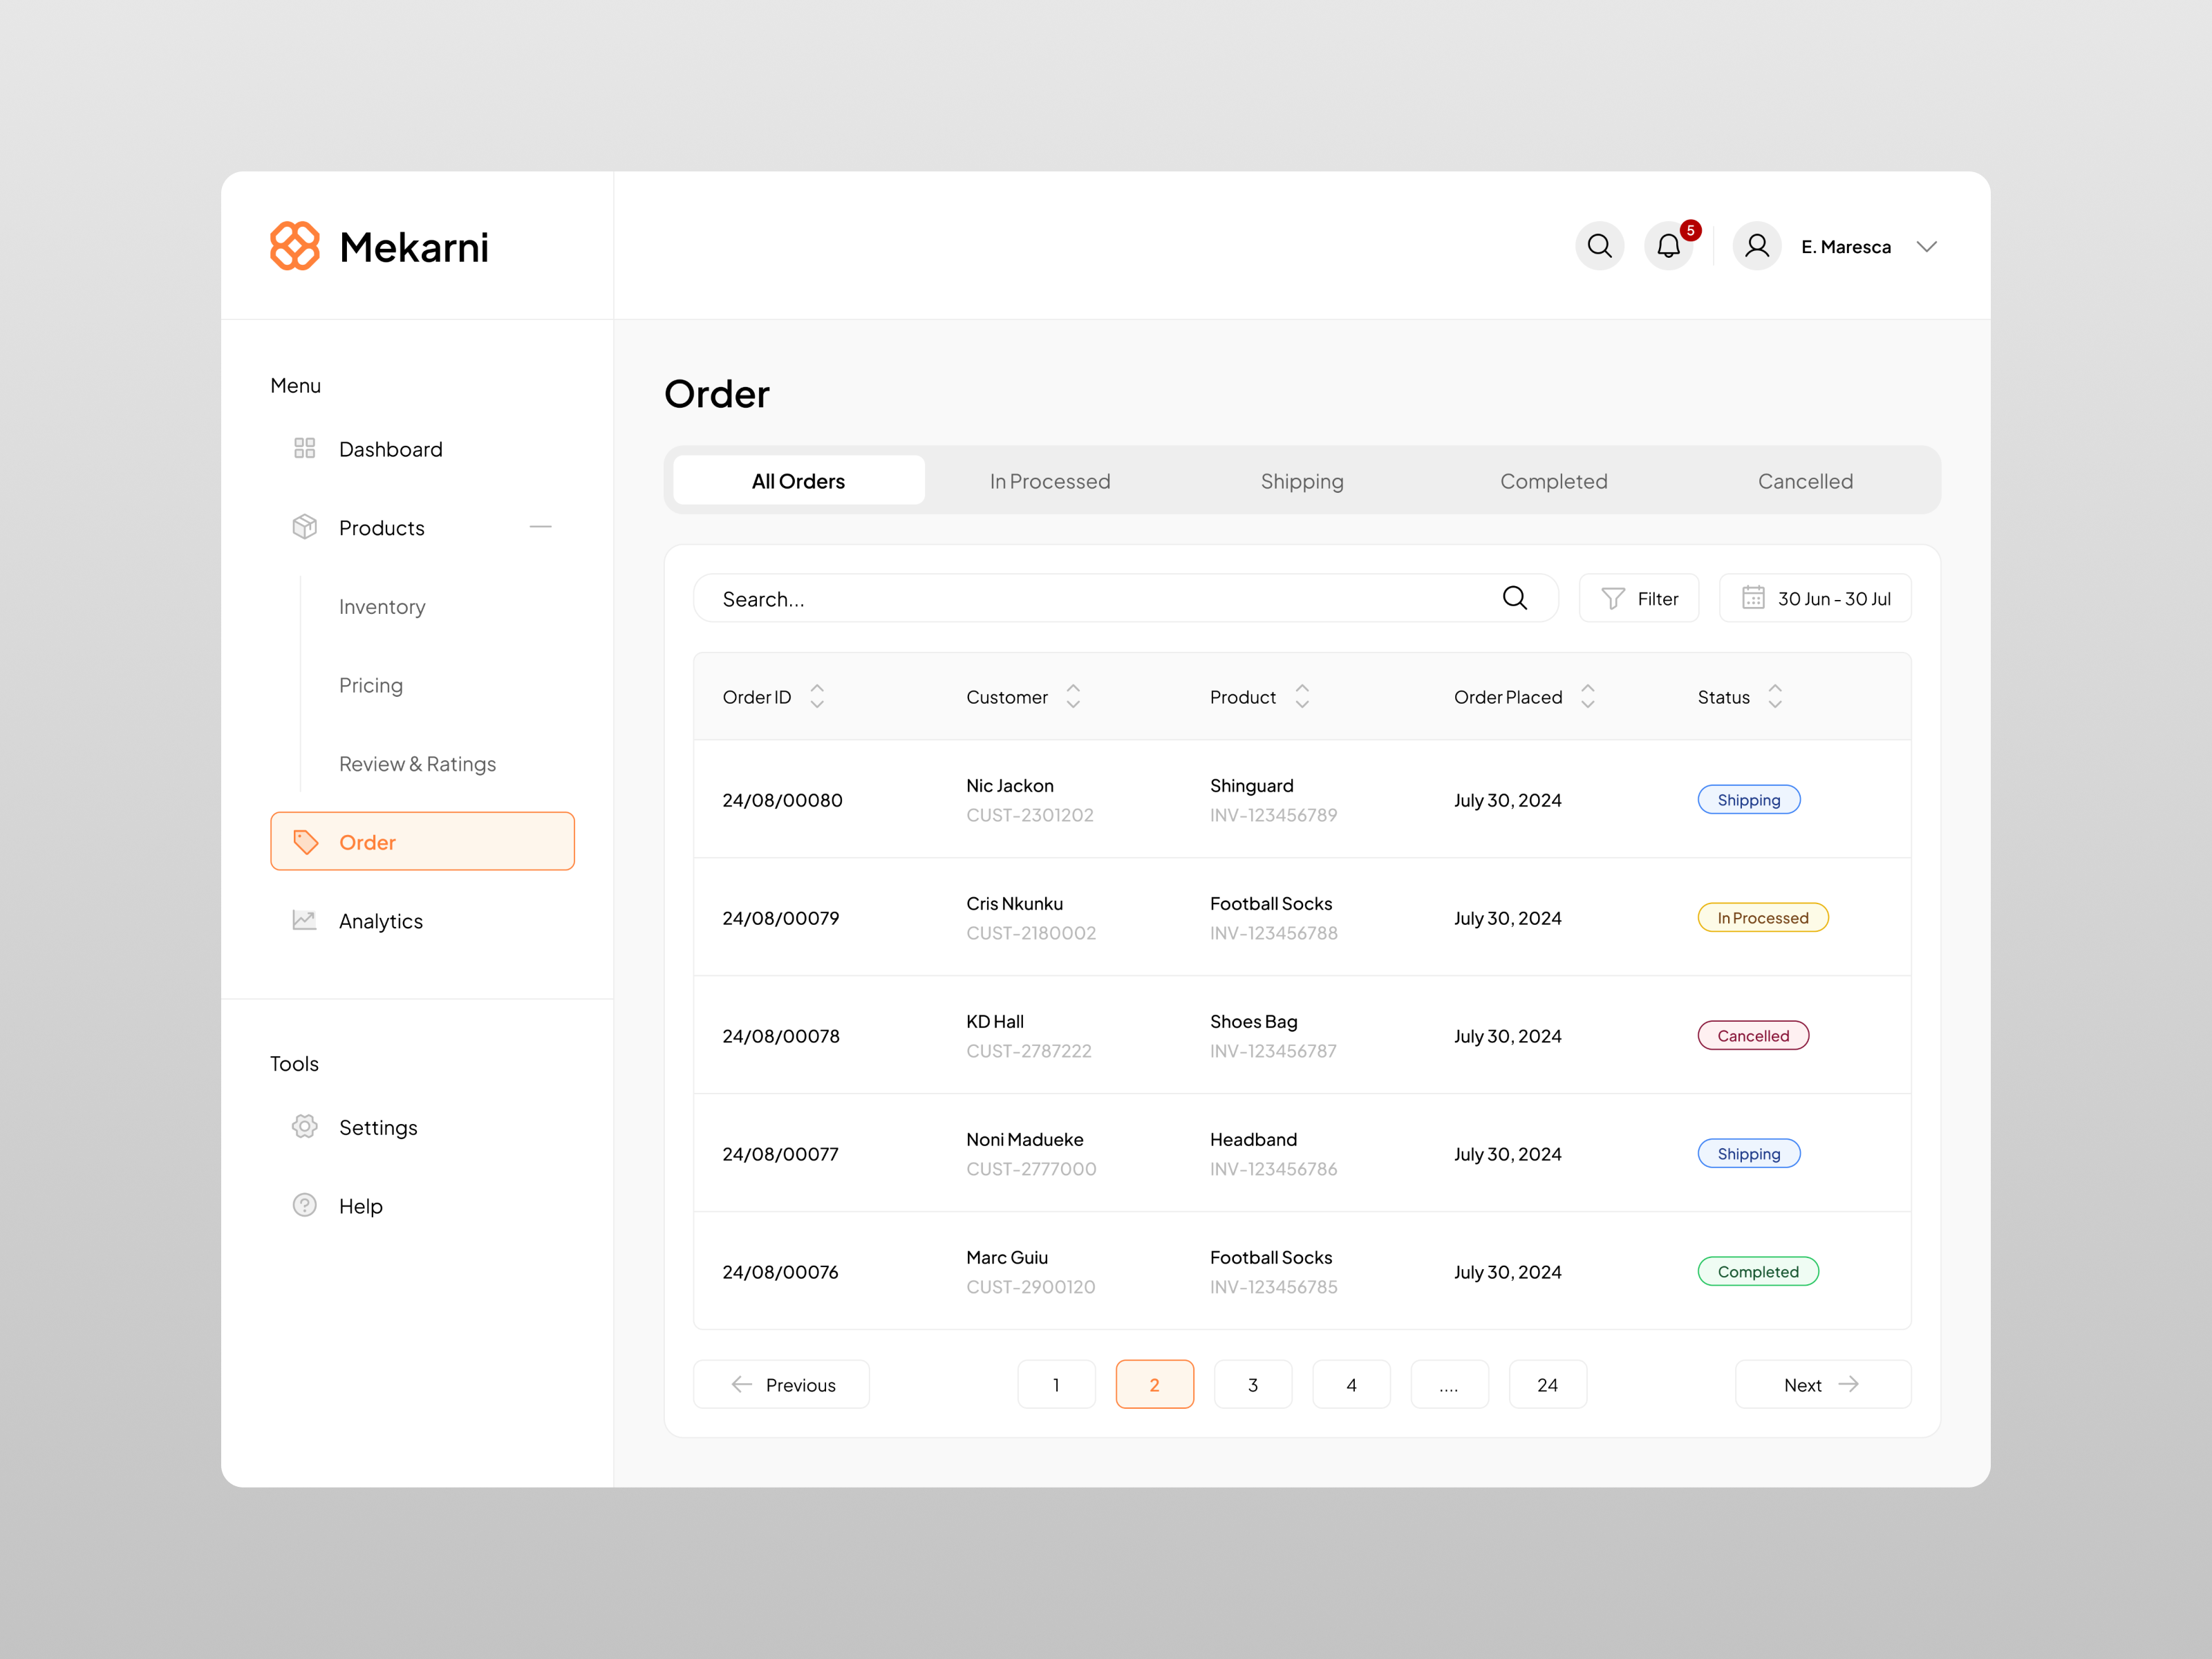Open the Customer column sort chevron
Image resolution: width=2212 pixels, height=1659 pixels.
(x=1073, y=696)
